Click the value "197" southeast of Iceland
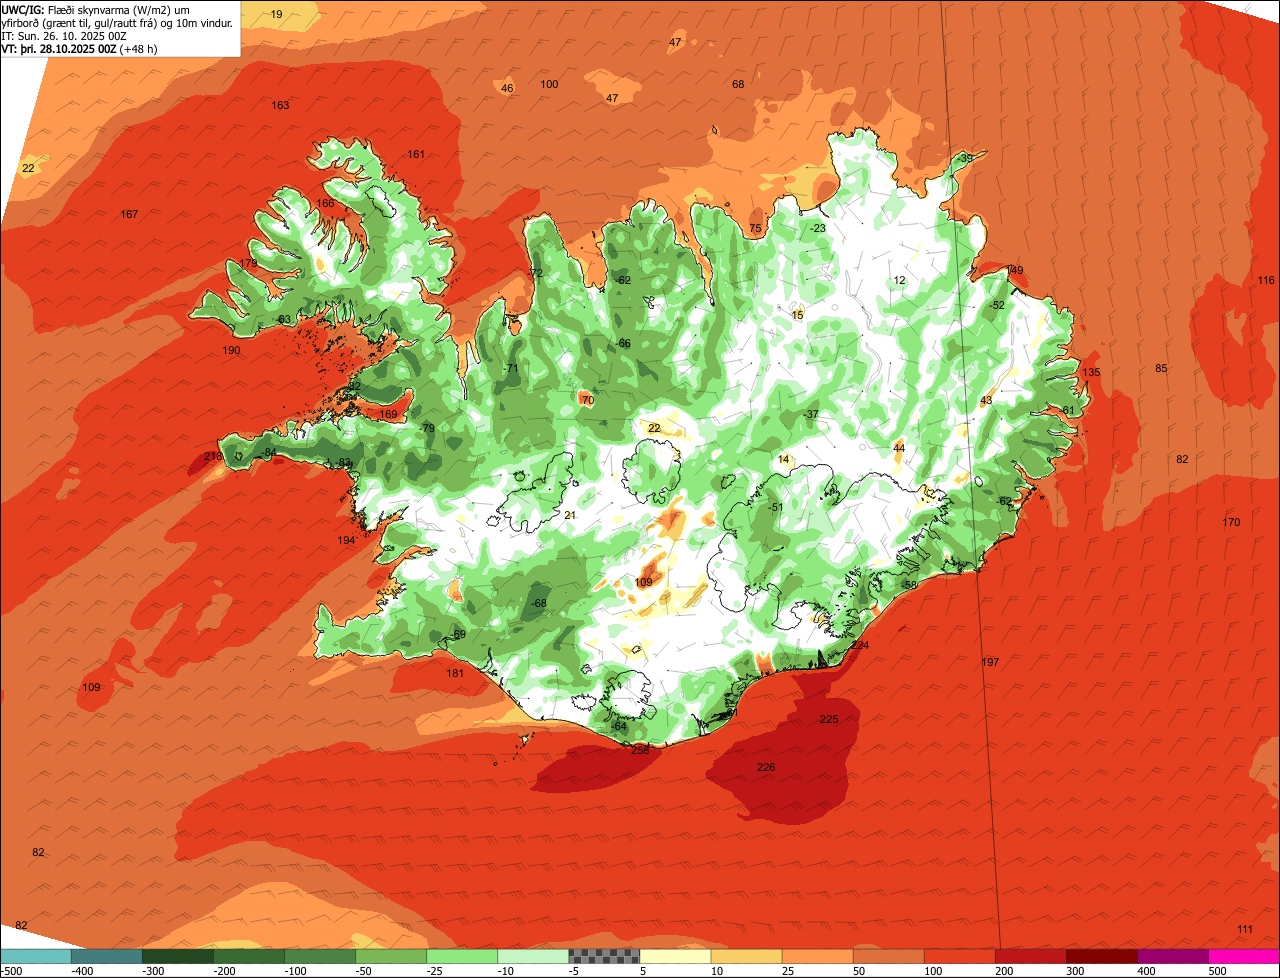The width and height of the screenshot is (1280, 978). coord(990,662)
